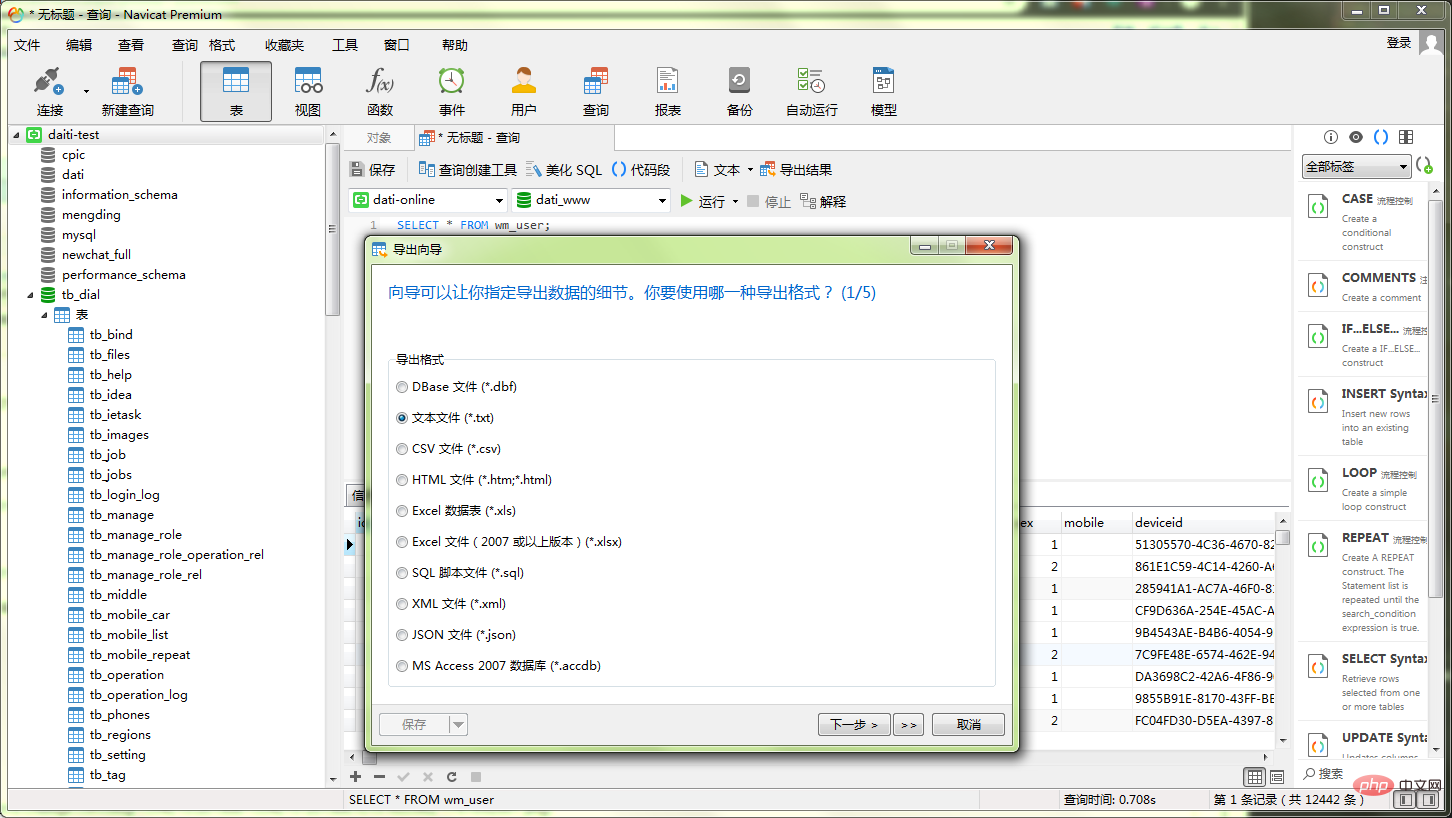Click 下一步 > in export wizard
The width and height of the screenshot is (1452, 818).
coord(854,725)
